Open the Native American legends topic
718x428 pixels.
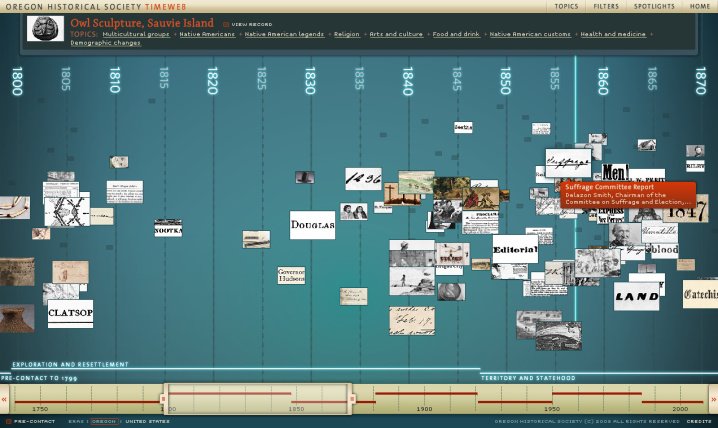pyautogui.click(x=284, y=34)
